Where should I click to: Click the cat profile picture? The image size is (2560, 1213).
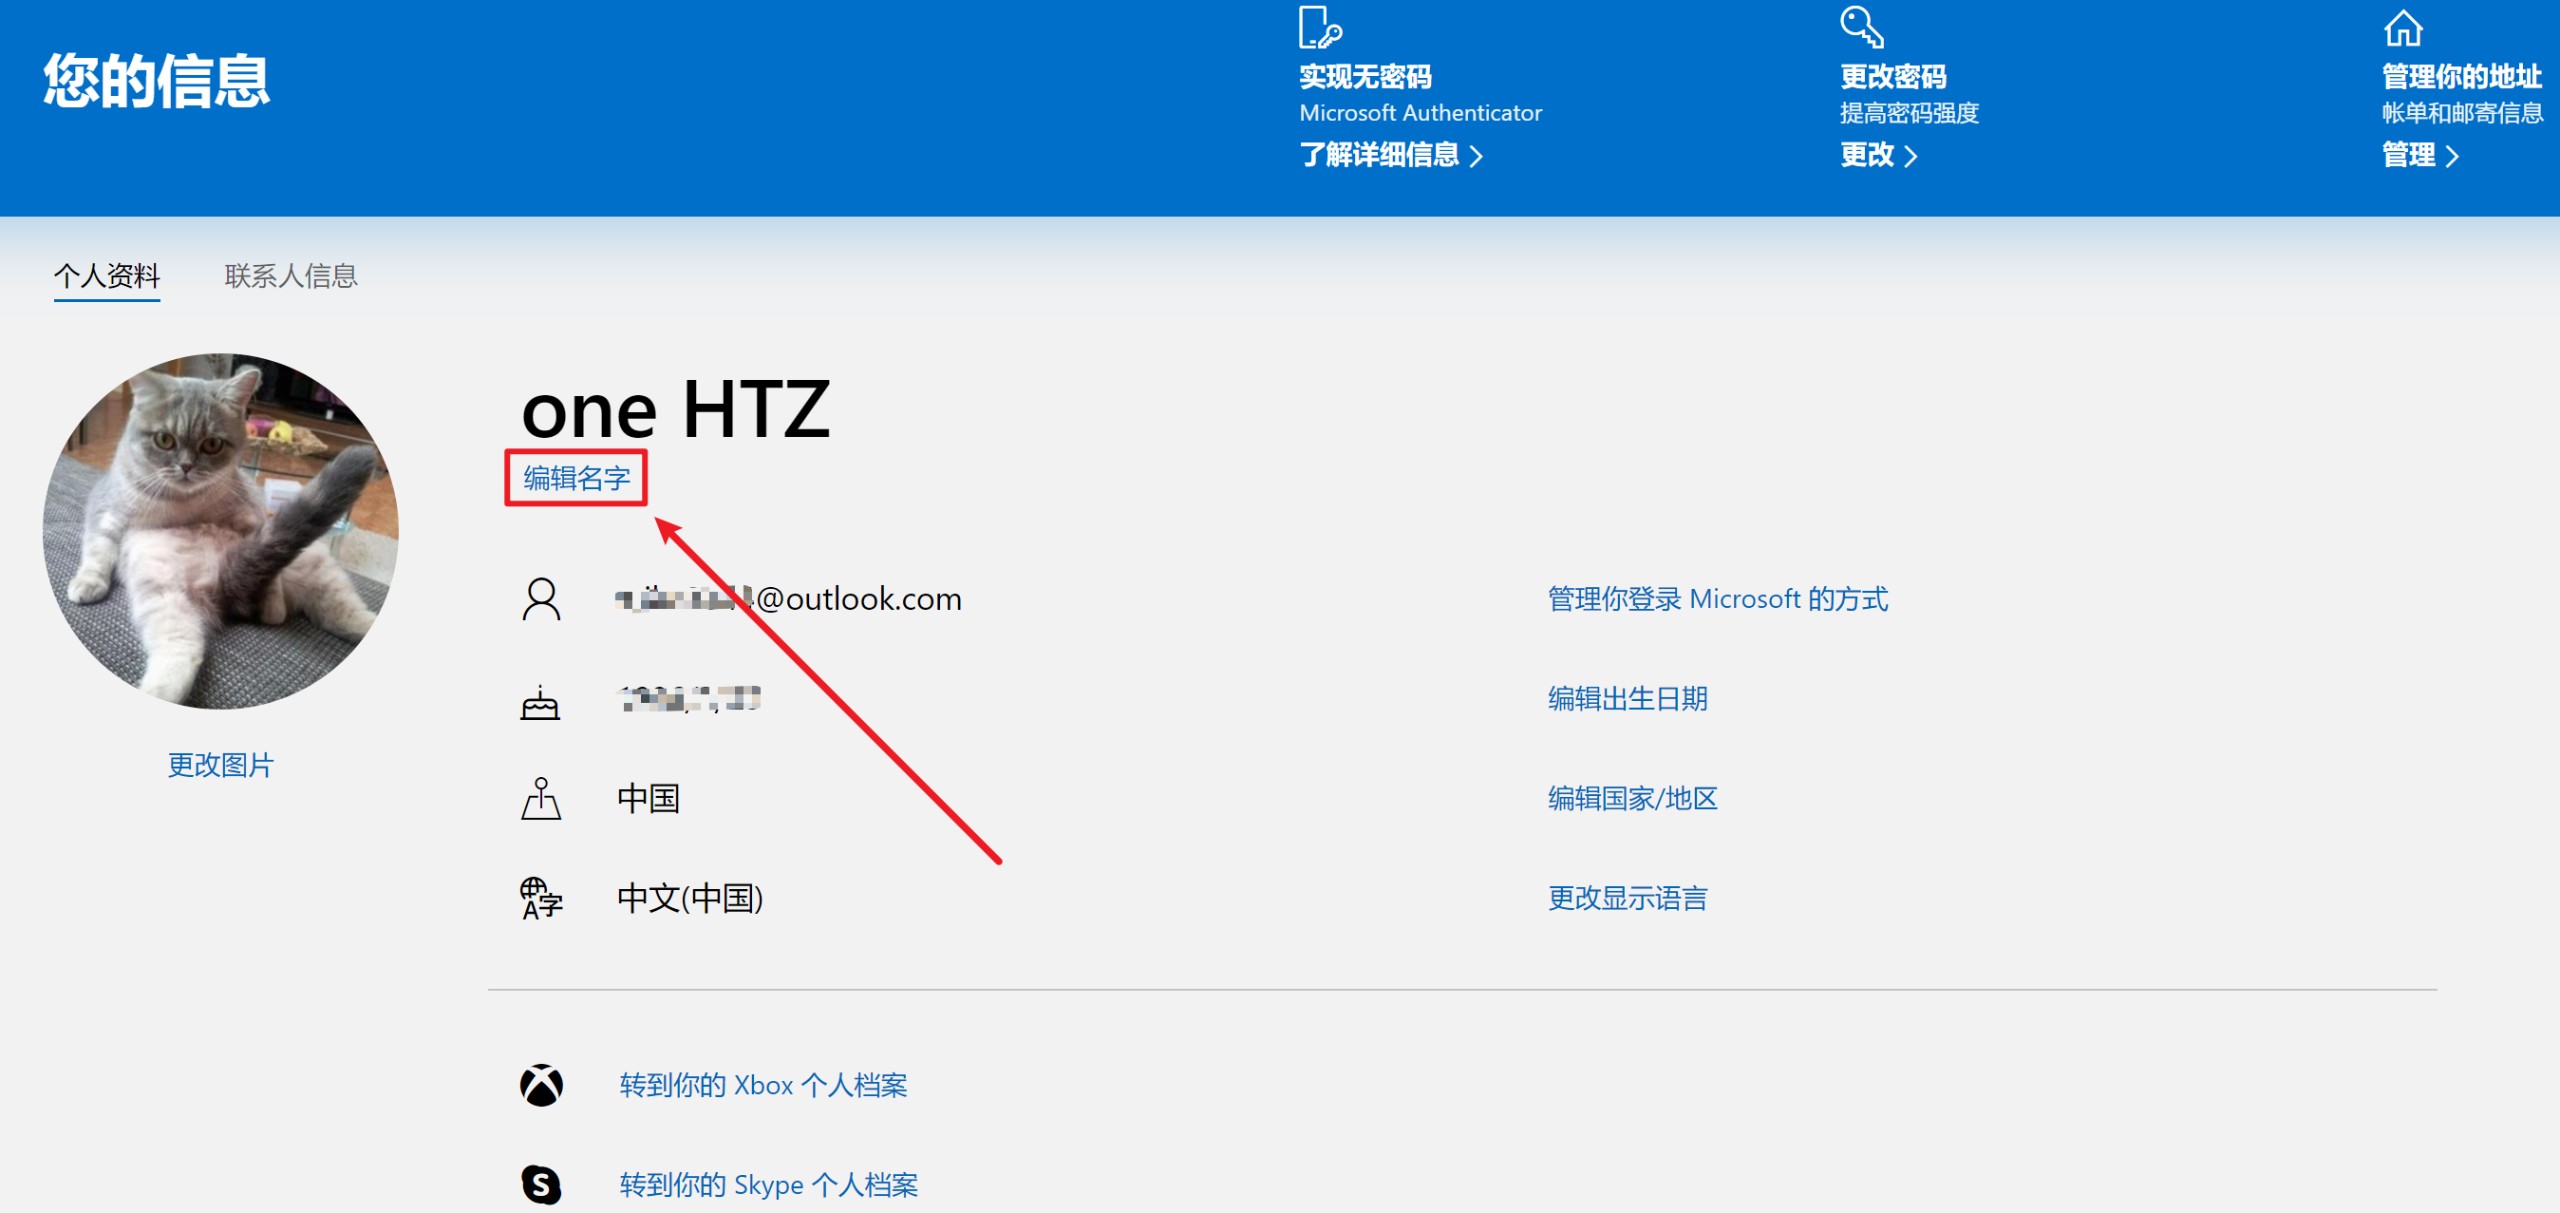(221, 531)
